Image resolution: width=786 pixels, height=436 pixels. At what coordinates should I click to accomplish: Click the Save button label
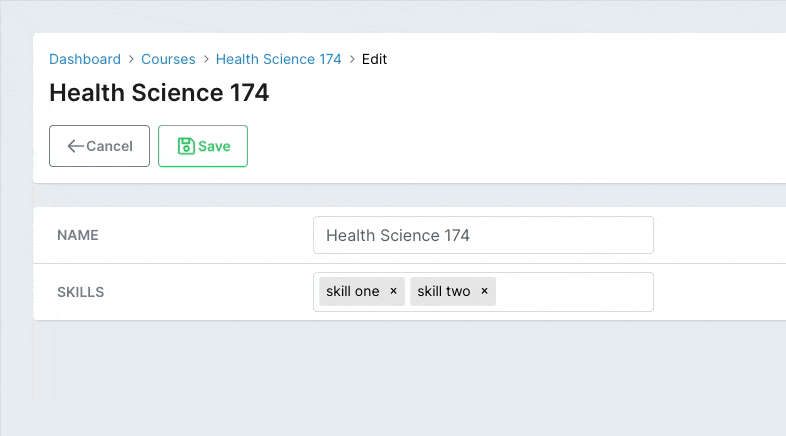tap(214, 146)
